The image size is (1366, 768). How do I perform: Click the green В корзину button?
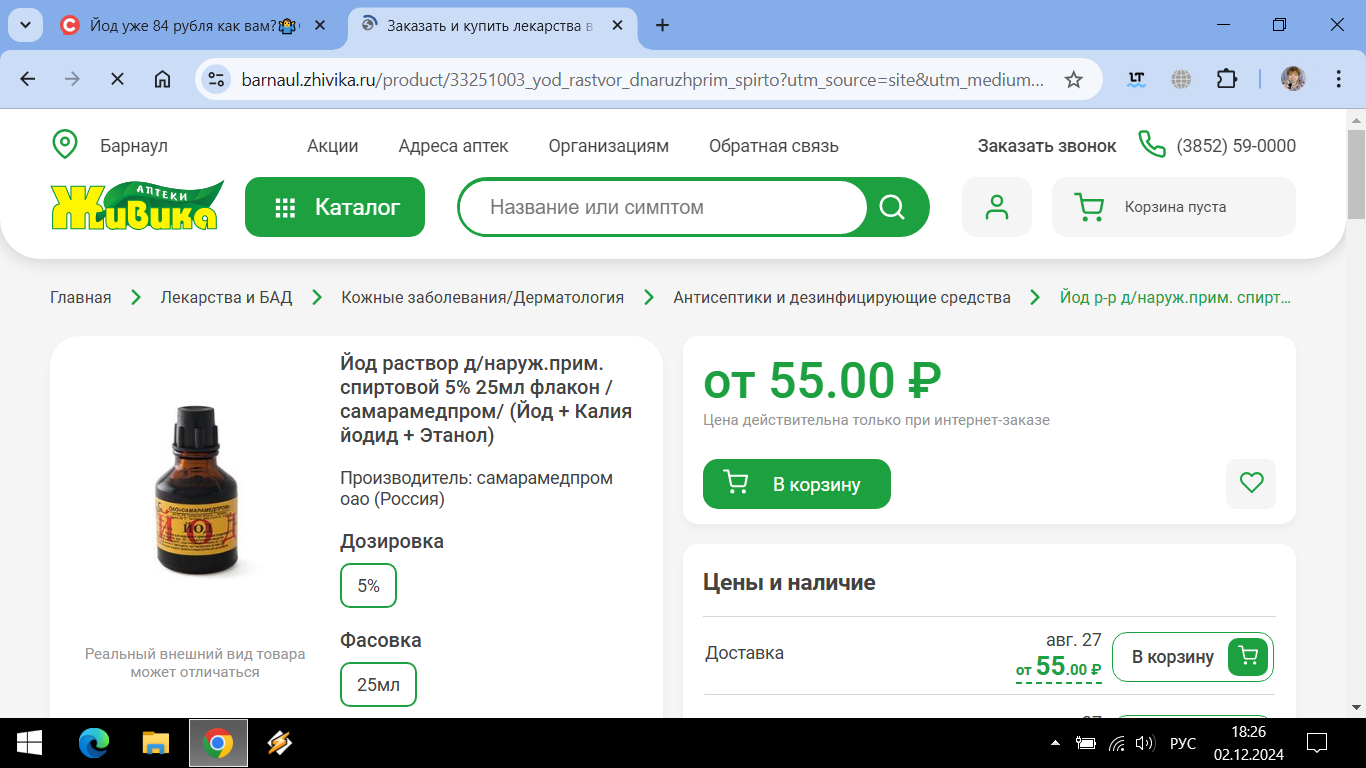[x=797, y=484]
